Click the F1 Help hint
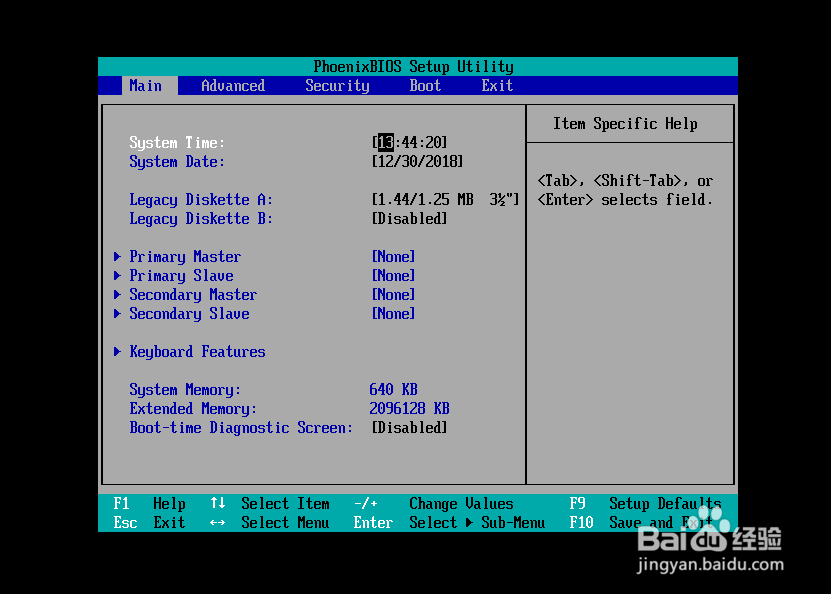Screen dimensions: 831x594 149,503
